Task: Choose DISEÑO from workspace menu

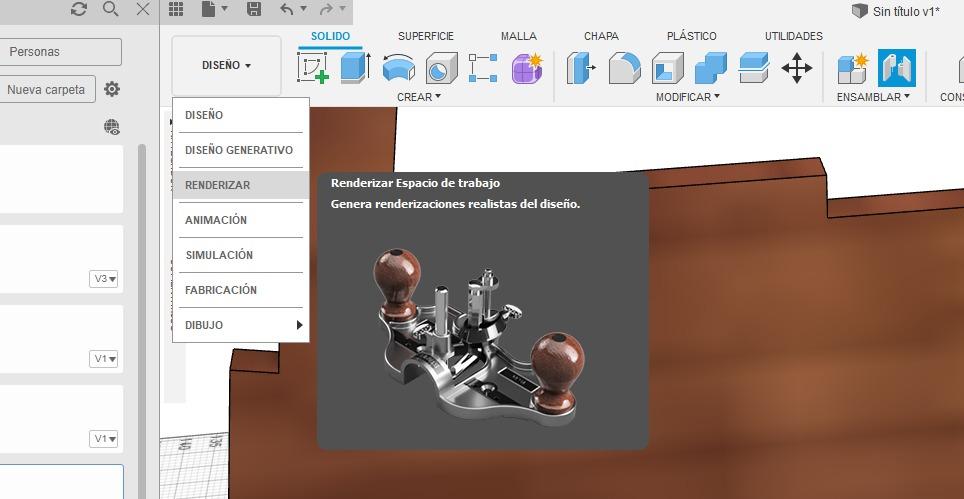Action: 240,116
